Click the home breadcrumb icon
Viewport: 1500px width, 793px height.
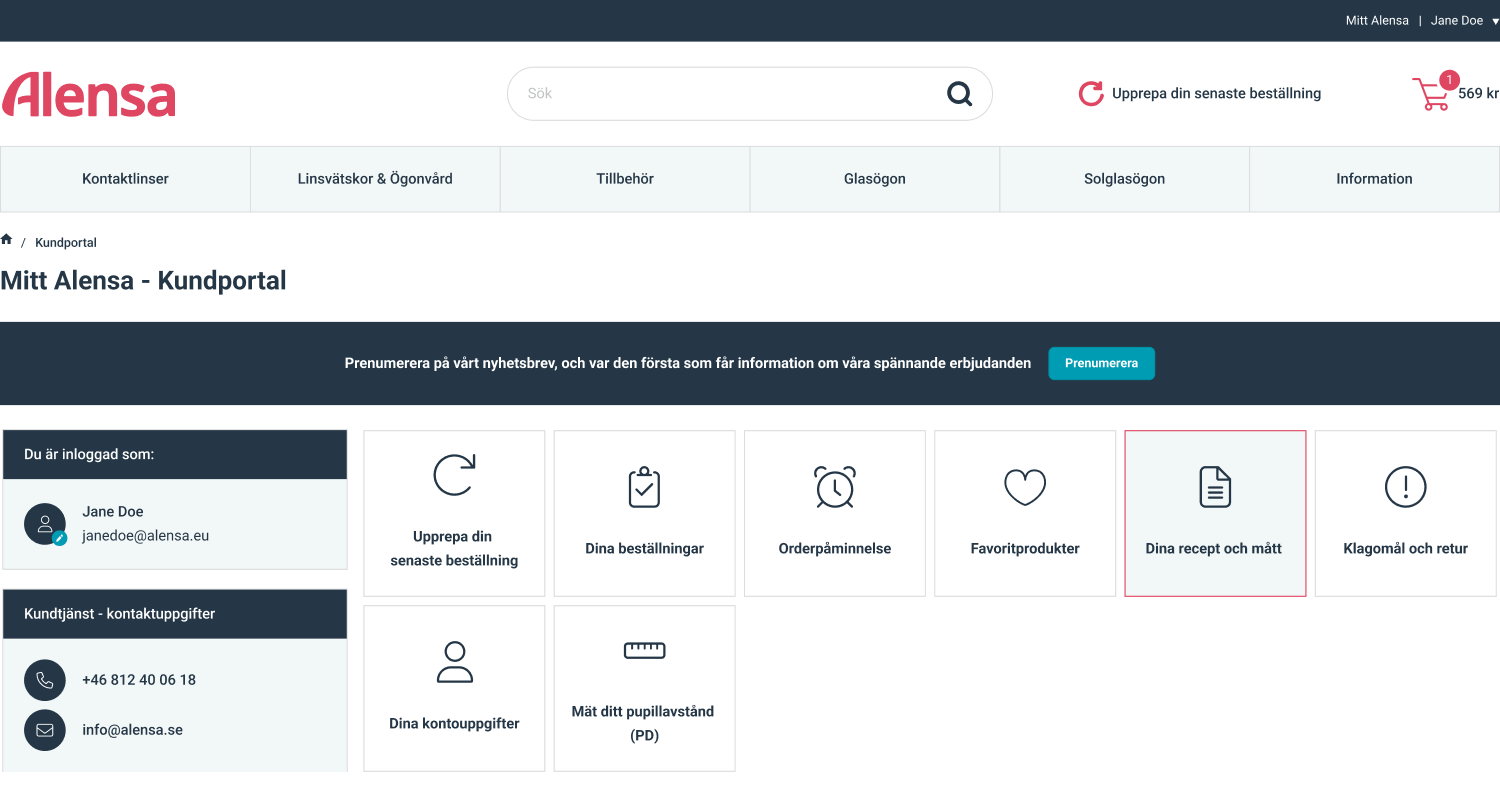[6, 240]
